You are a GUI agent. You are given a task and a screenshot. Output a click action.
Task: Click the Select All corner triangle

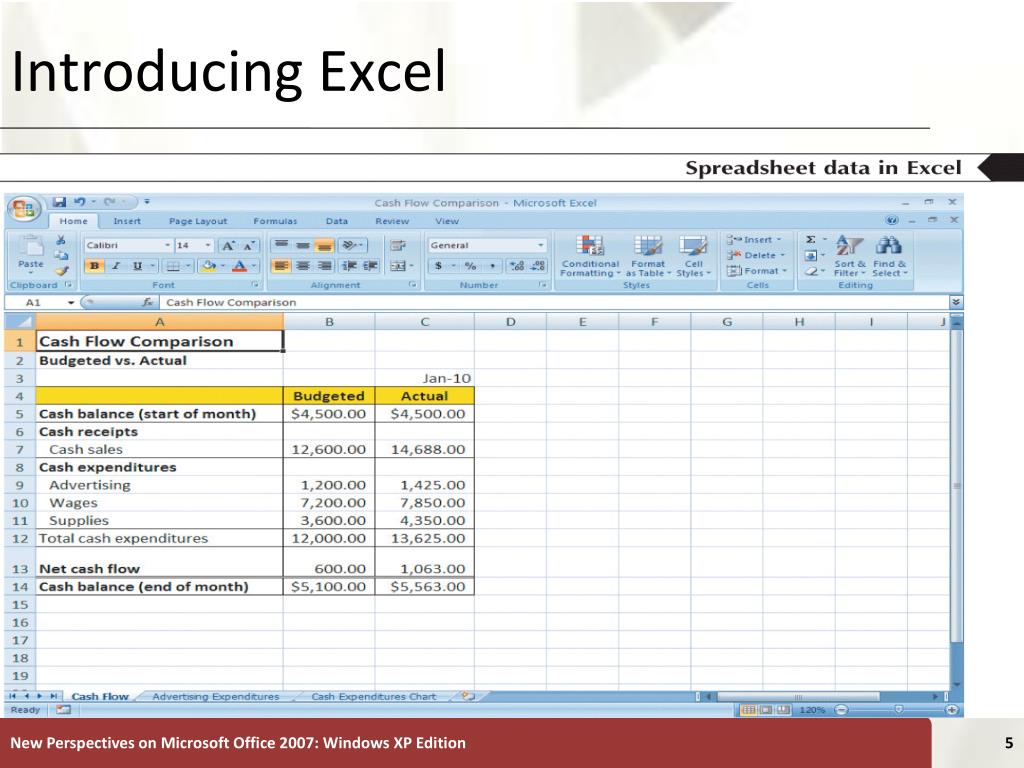click(x=20, y=321)
